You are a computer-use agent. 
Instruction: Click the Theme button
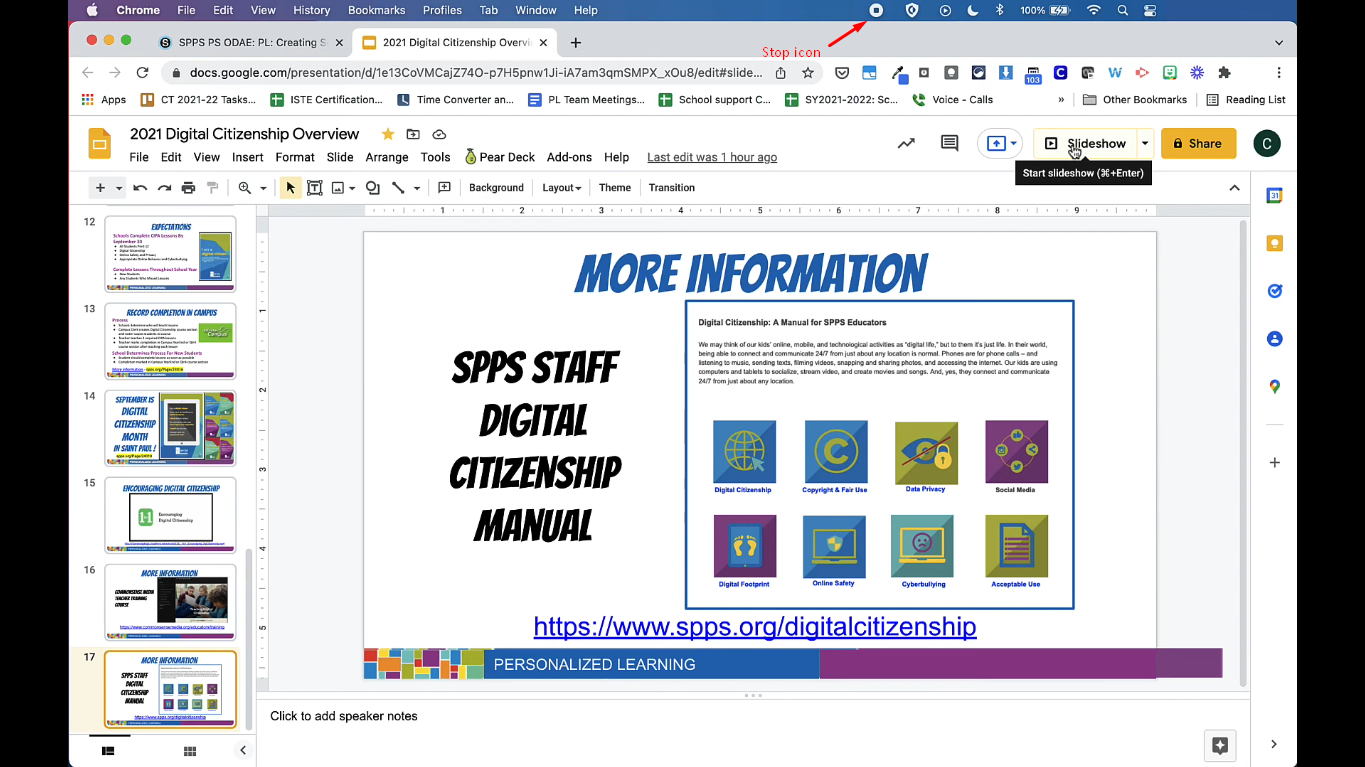[x=615, y=188]
